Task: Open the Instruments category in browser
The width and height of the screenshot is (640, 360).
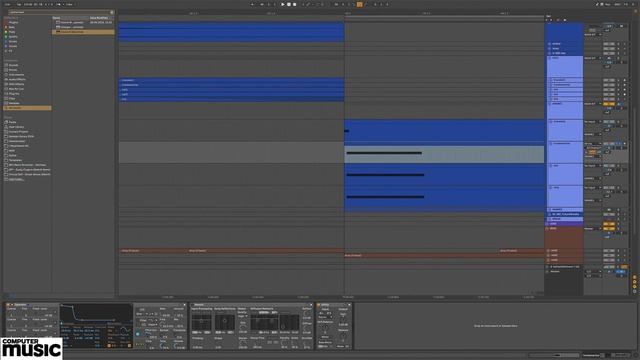Action: pyautogui.click(x=16, y=75)
